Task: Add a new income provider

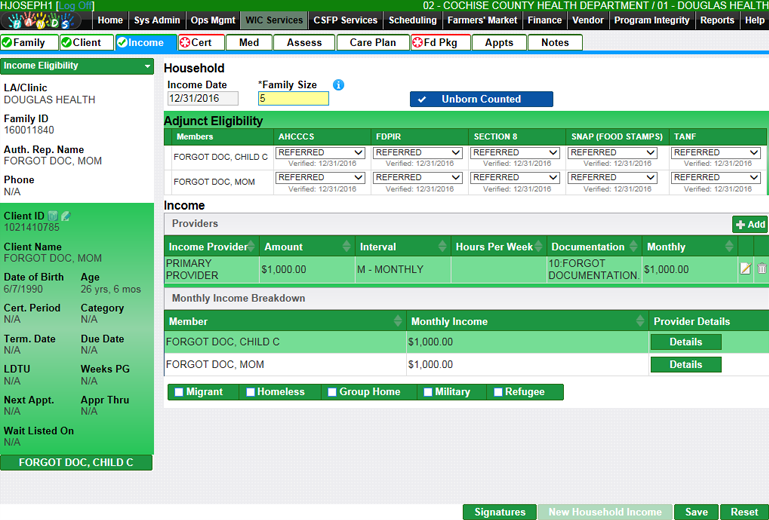Action: (x=750, y=225)
